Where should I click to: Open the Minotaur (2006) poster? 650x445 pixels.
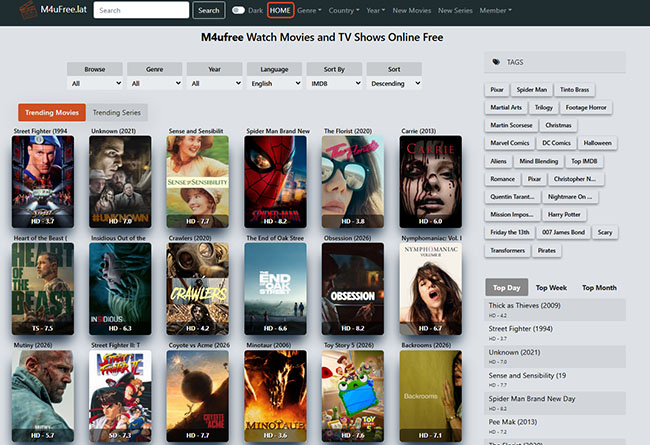(x=275, y=396)
